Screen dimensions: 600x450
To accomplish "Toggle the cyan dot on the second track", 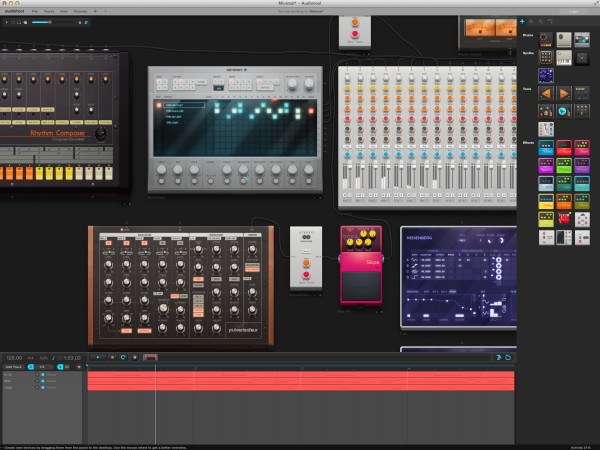I will click(x=43, y=381).
